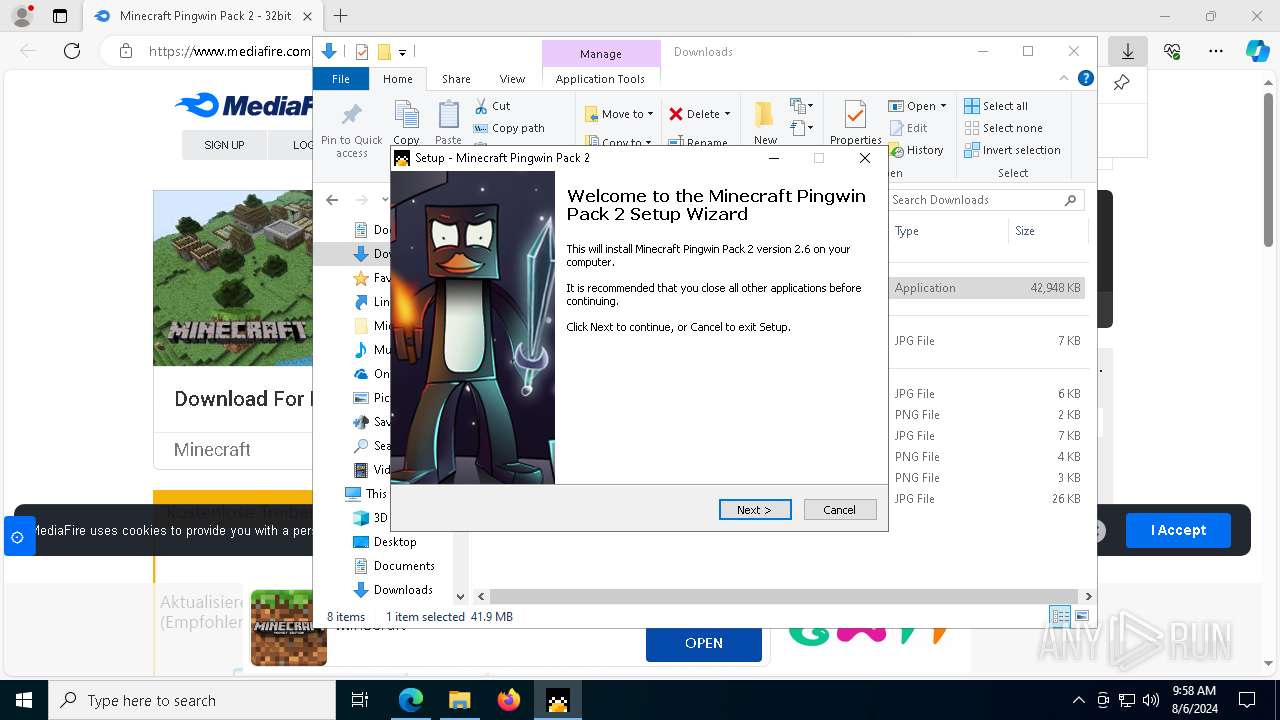The height and width of the screenshot is (720, 1280).
Task: Expand the Delete dropdown arrow
Action: pyautogui.click(x=727, y=114)
